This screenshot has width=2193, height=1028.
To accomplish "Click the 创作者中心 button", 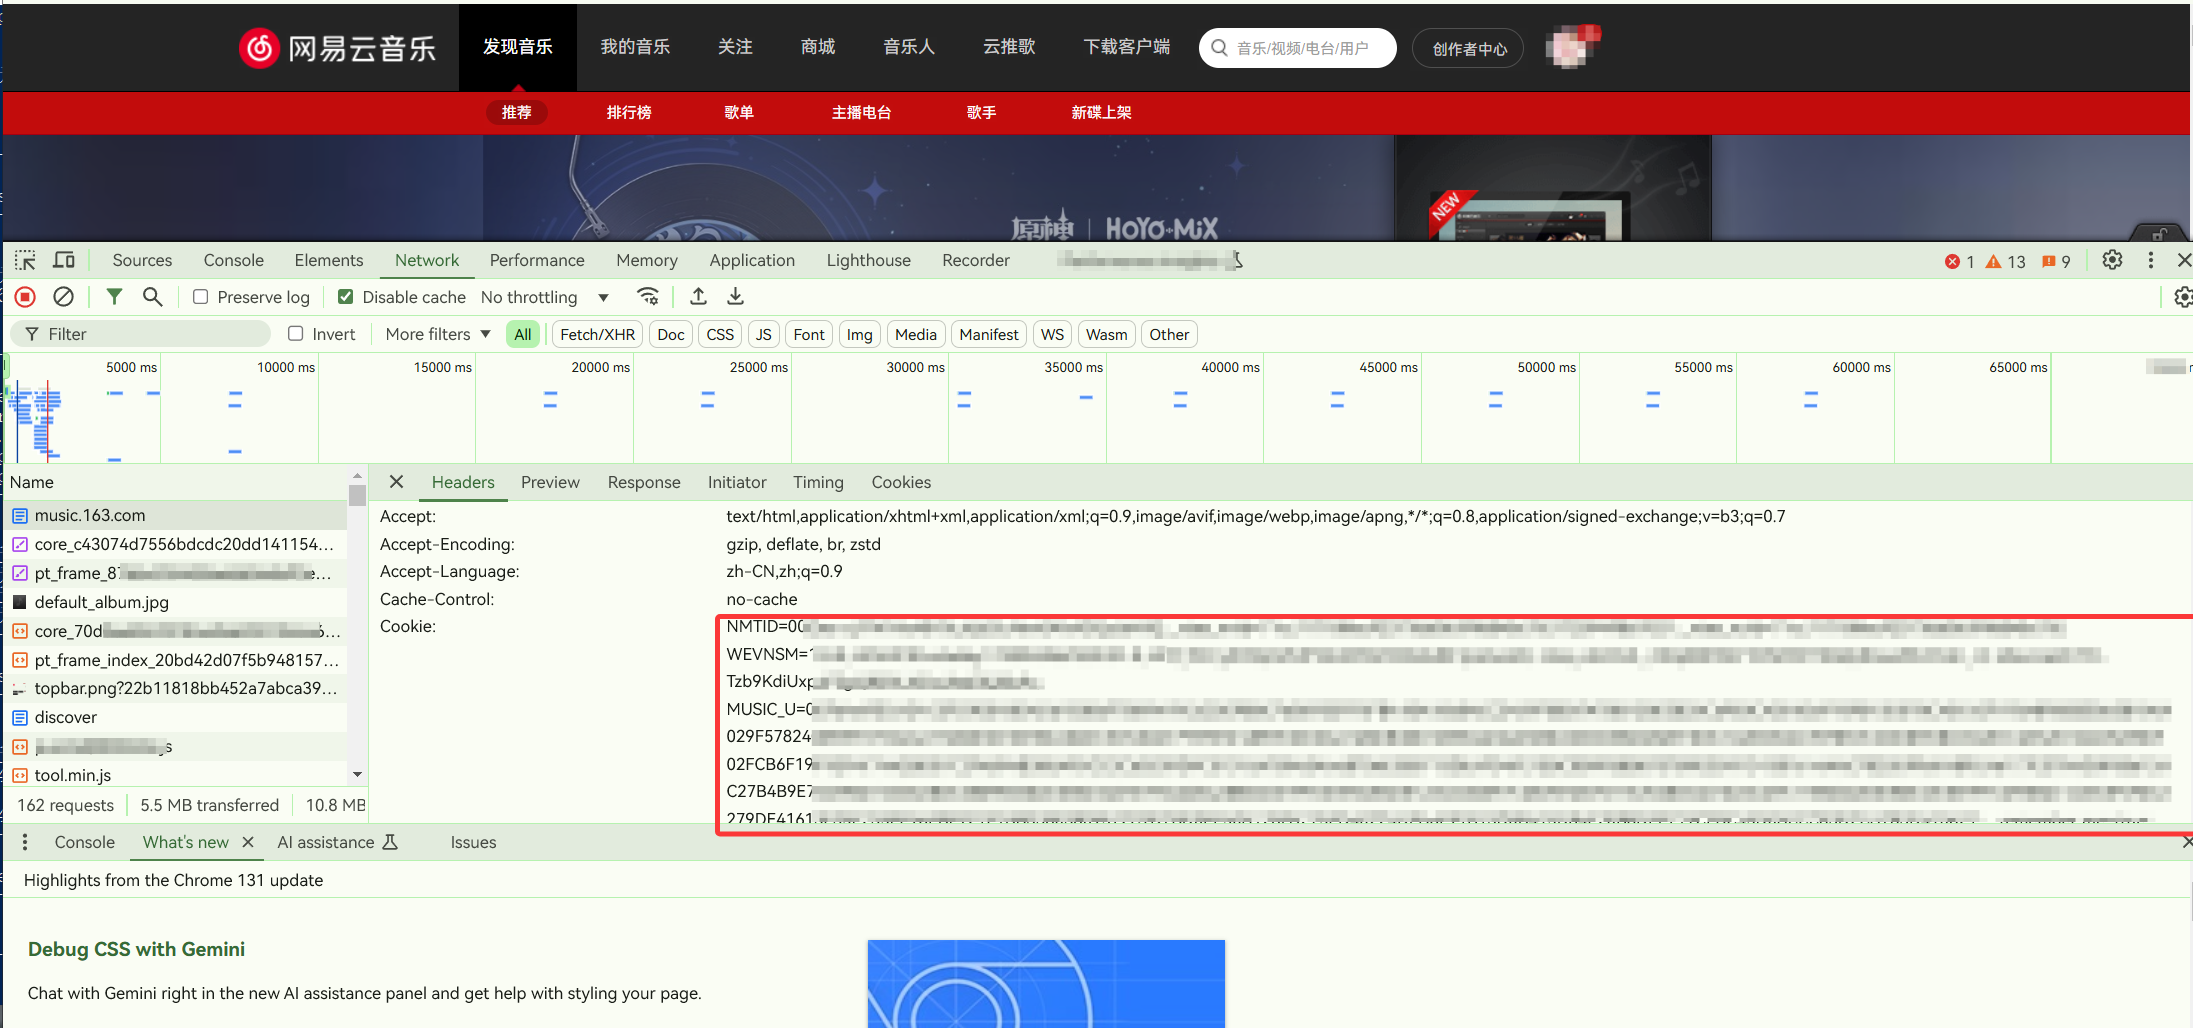I will [x=1468, y=48].
